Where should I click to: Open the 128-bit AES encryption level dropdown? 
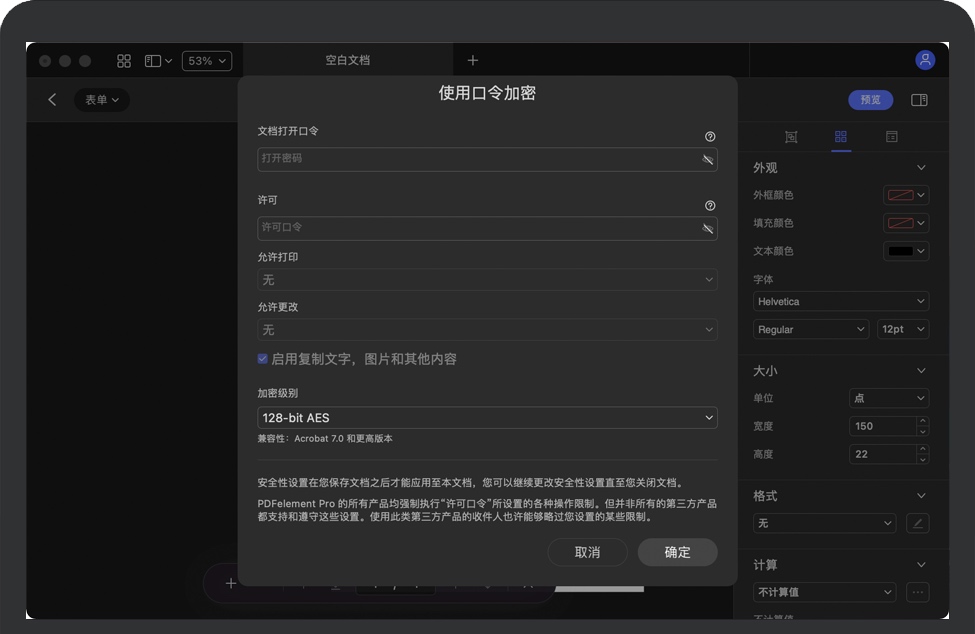487,417
